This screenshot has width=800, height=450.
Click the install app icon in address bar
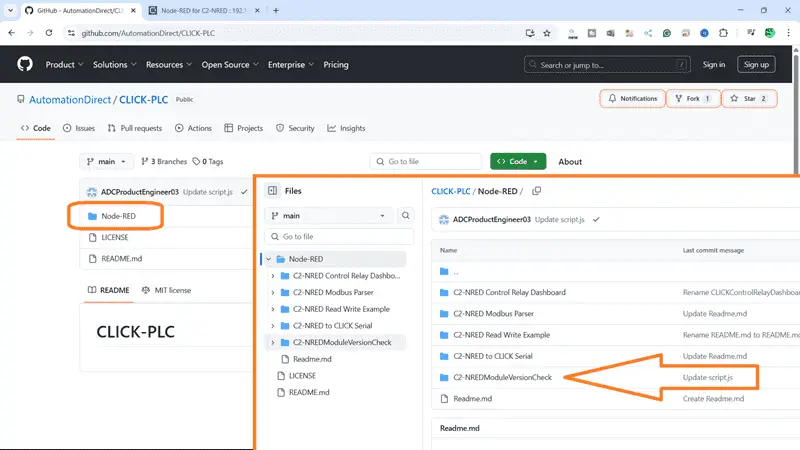pos(530,33)
